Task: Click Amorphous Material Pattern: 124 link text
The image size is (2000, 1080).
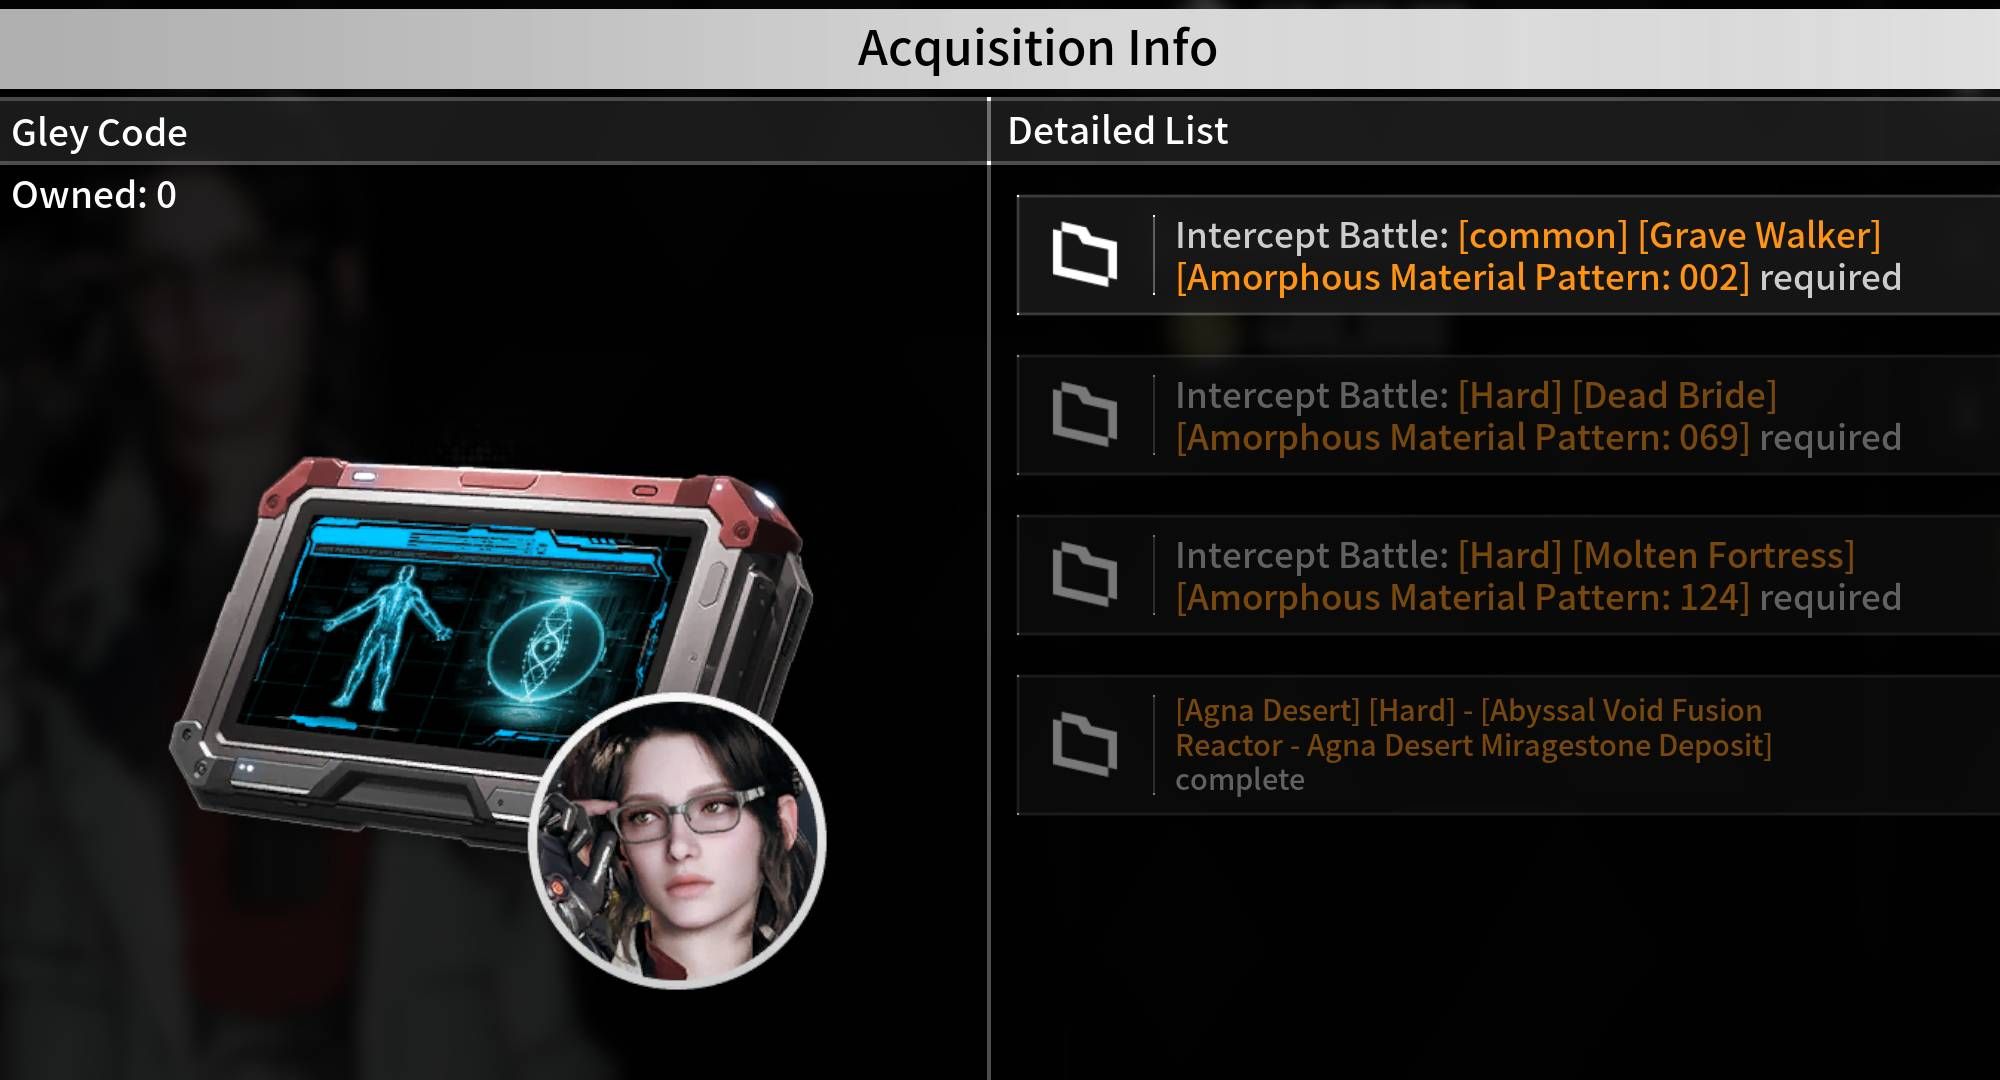Action: (x=1462, y=598)
